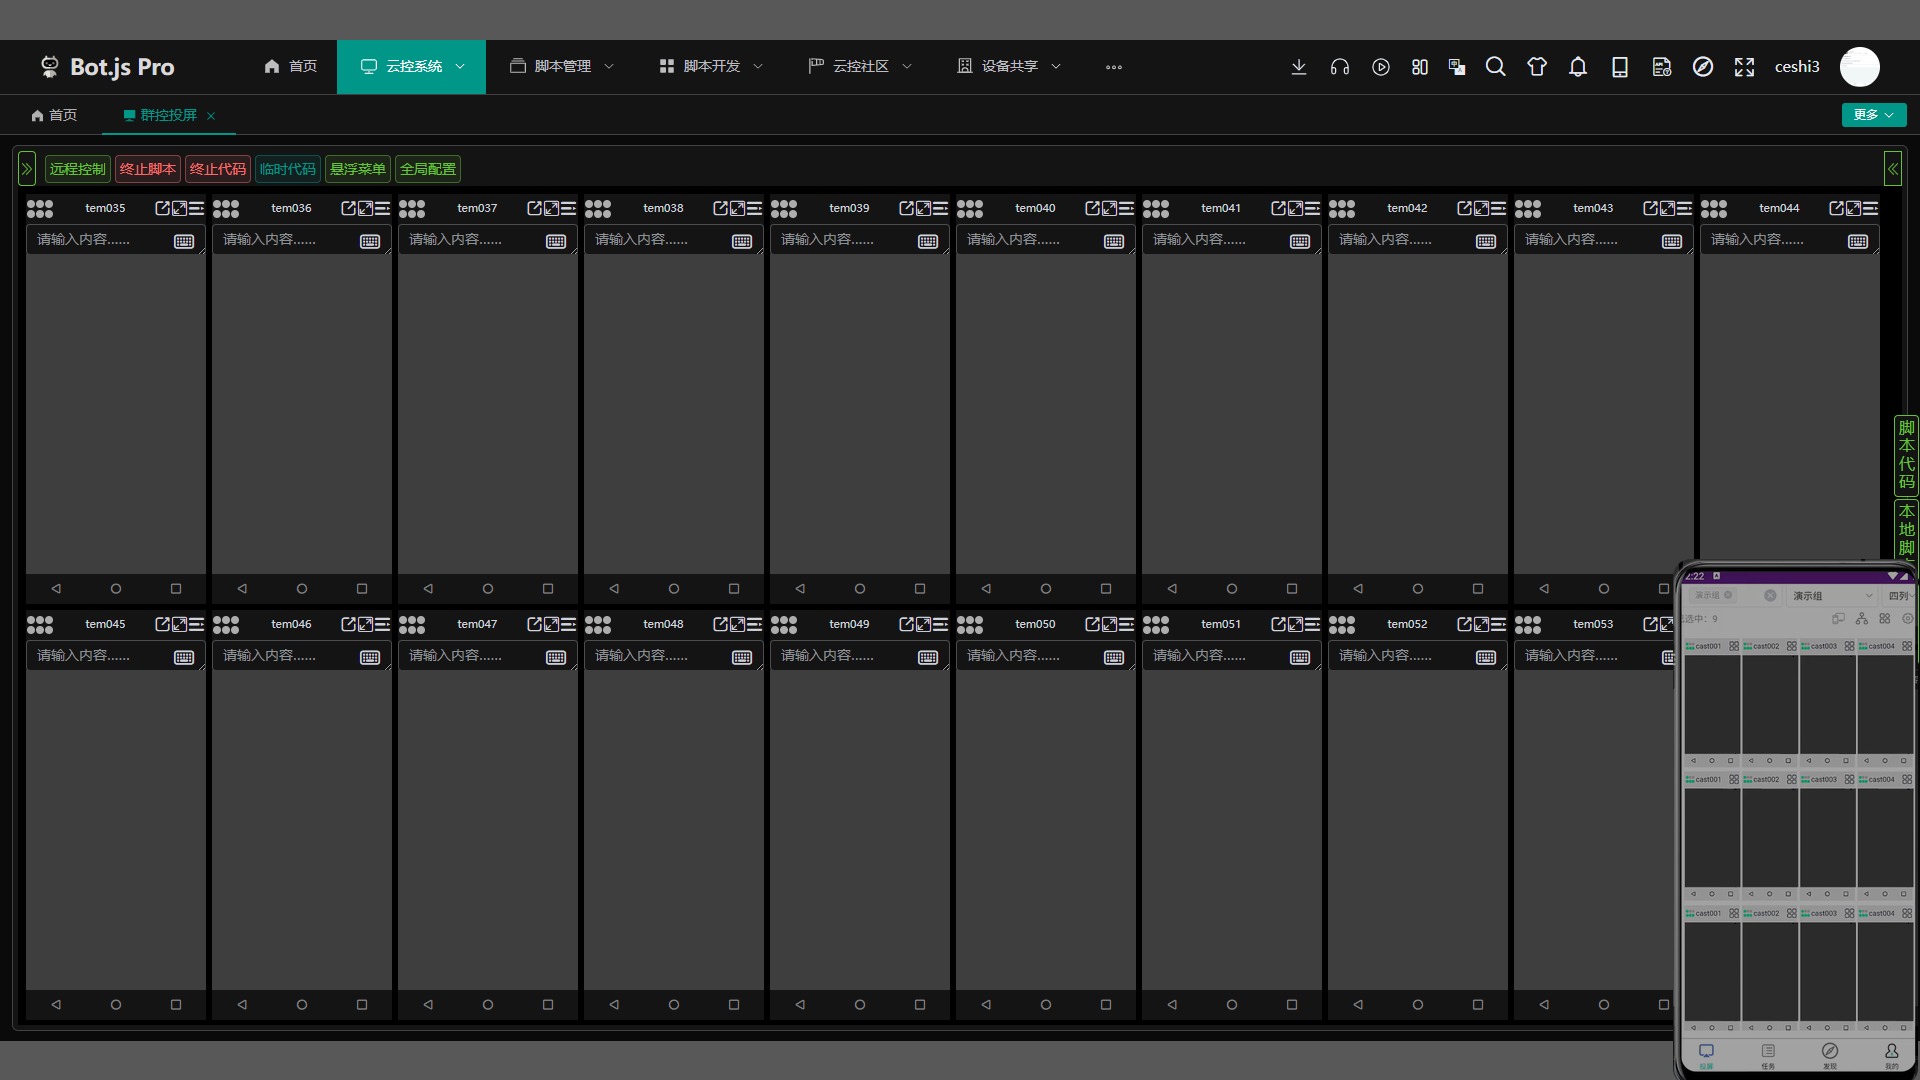Go to the 首页 nav item
Screen dimensions: 1920x1080
tap(291, 67)
